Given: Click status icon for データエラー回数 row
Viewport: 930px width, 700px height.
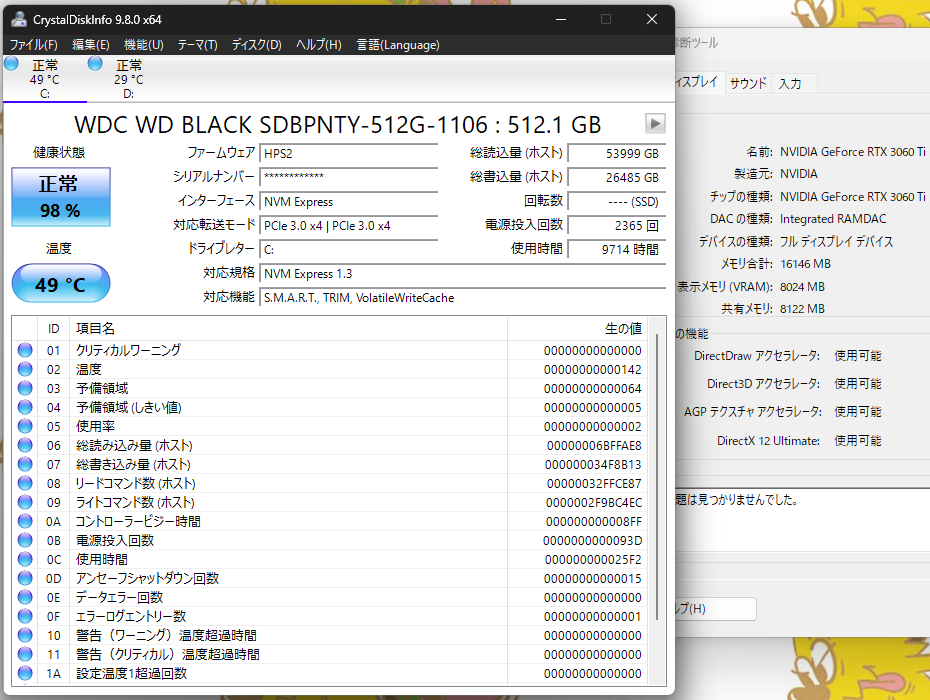Looking at the screenshot, I should [25, 597].
